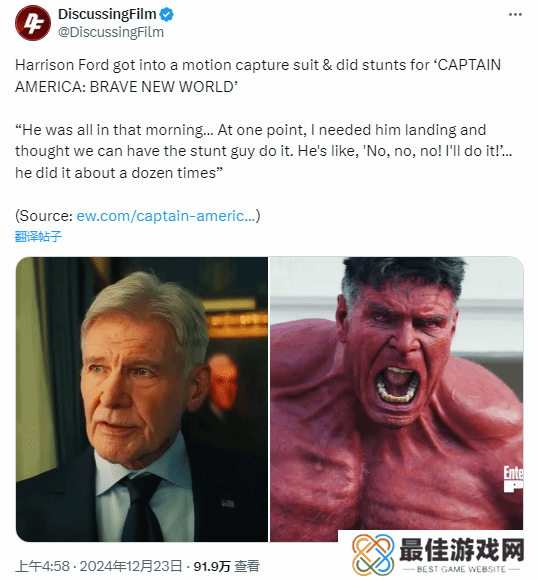The height and width of the screenshot is (580, 538).
Task: Click the 最佳游戏网 knot logo icon
Action: tap(373, 554)
